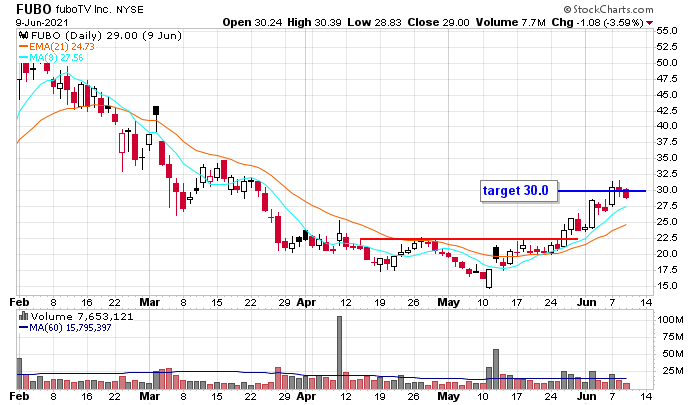Click the 55.0 price axis label
The height and width of the screenshot is (405, 700).
[667, 31]
